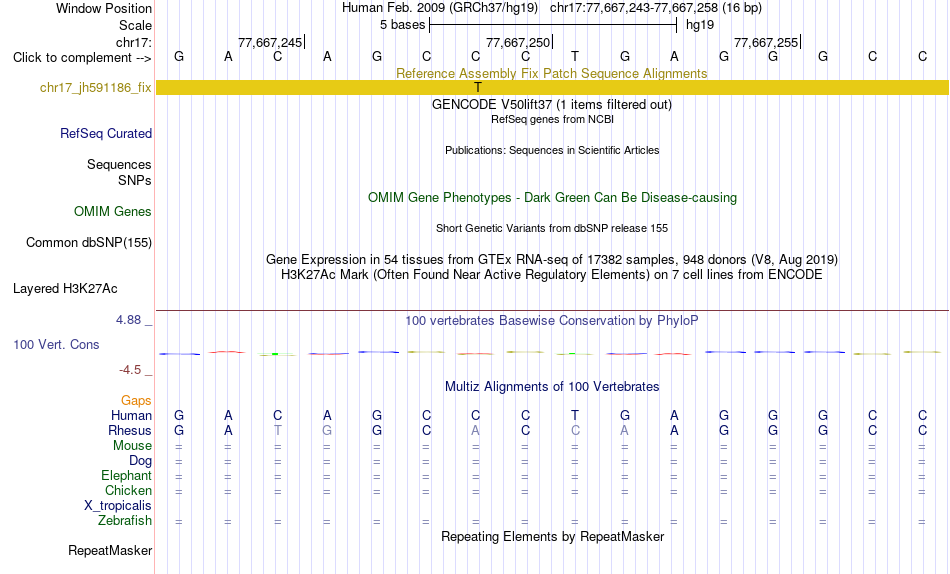Select the Scale track label

(135, 25)
